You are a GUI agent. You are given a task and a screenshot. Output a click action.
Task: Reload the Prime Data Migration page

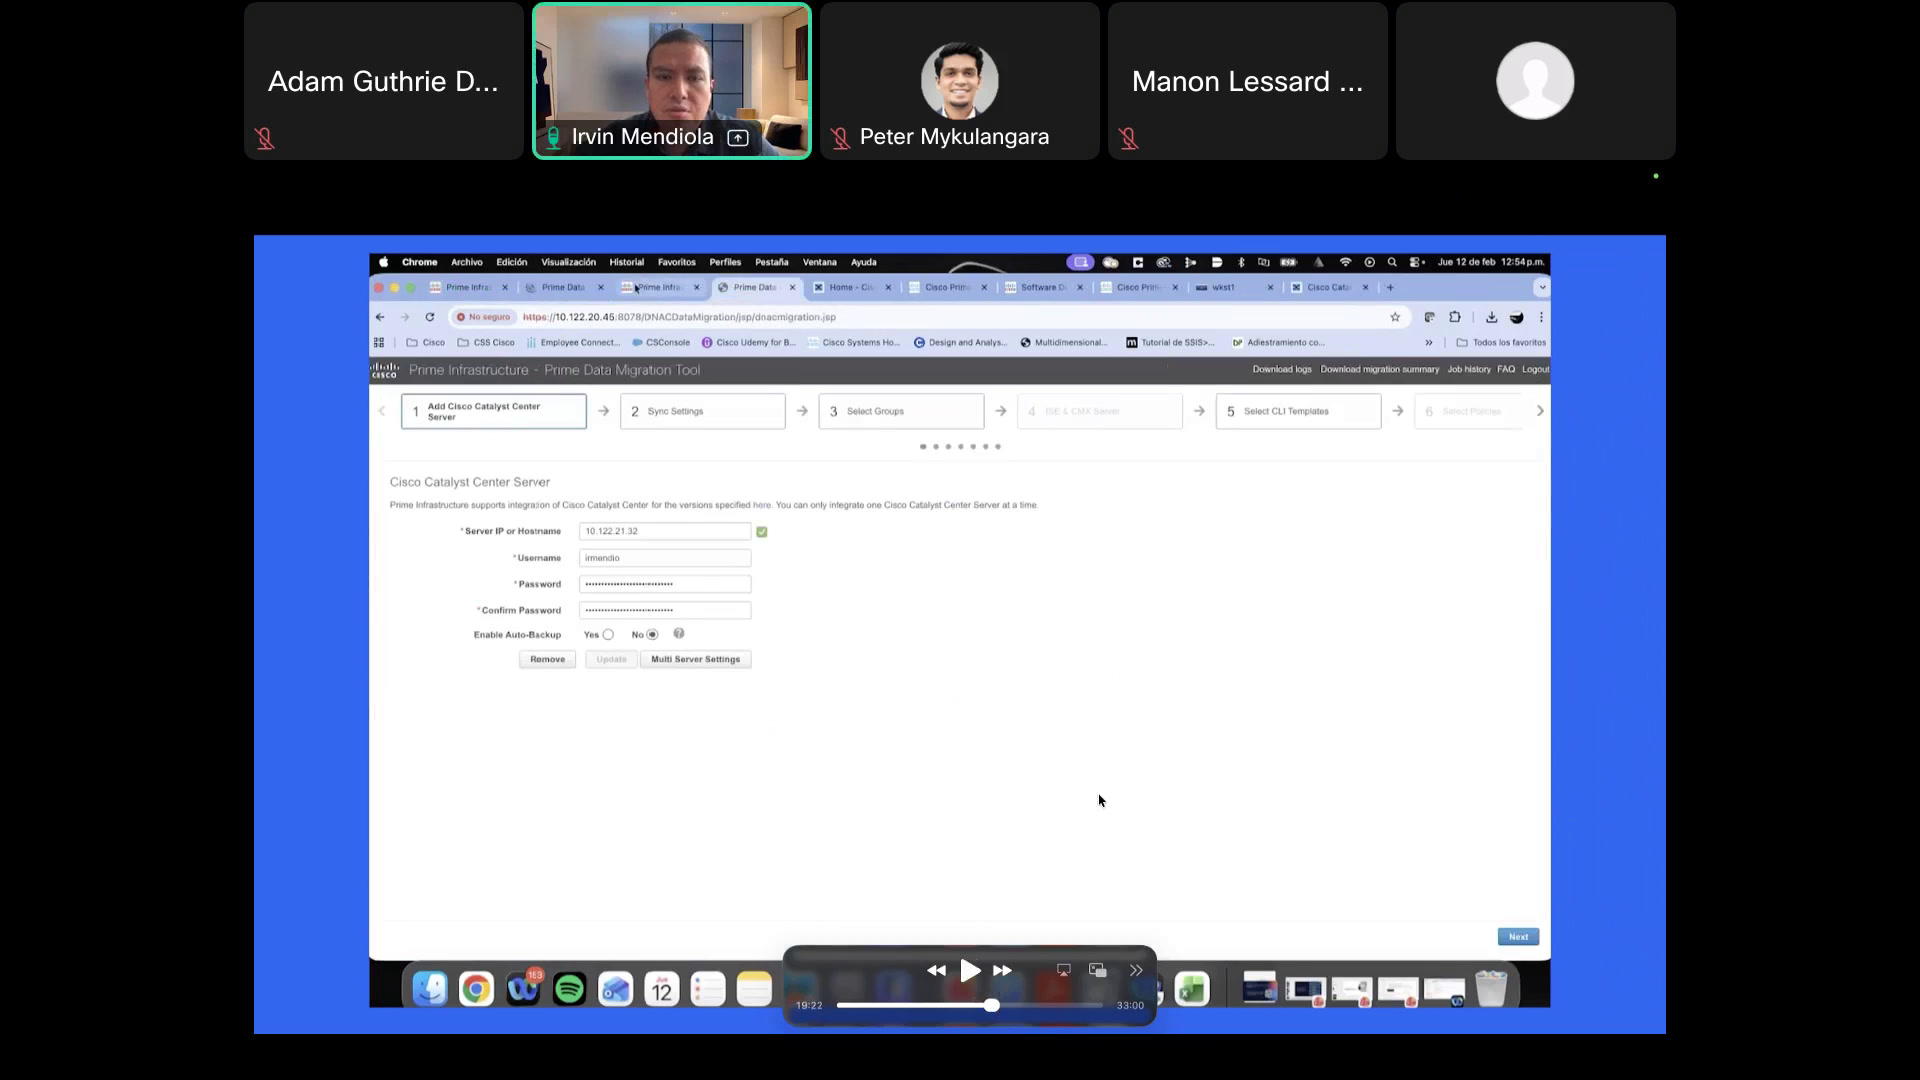[430, 317]
